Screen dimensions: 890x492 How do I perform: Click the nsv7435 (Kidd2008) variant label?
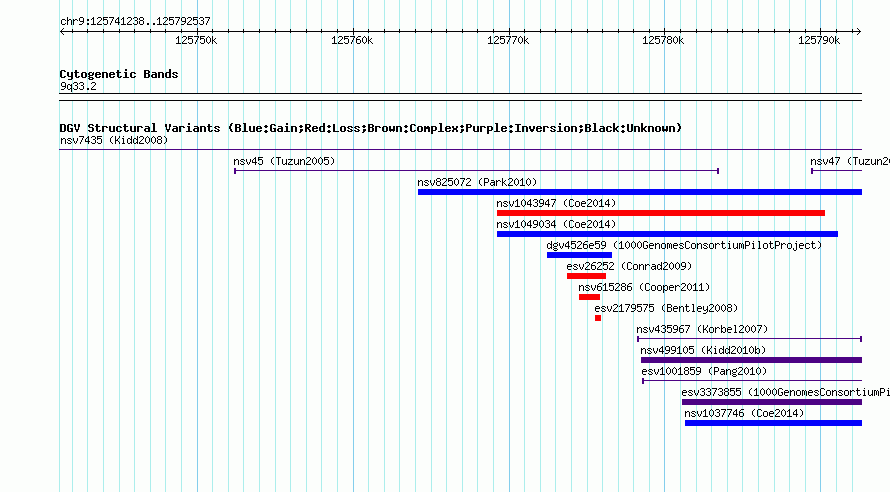pos(114,140)
